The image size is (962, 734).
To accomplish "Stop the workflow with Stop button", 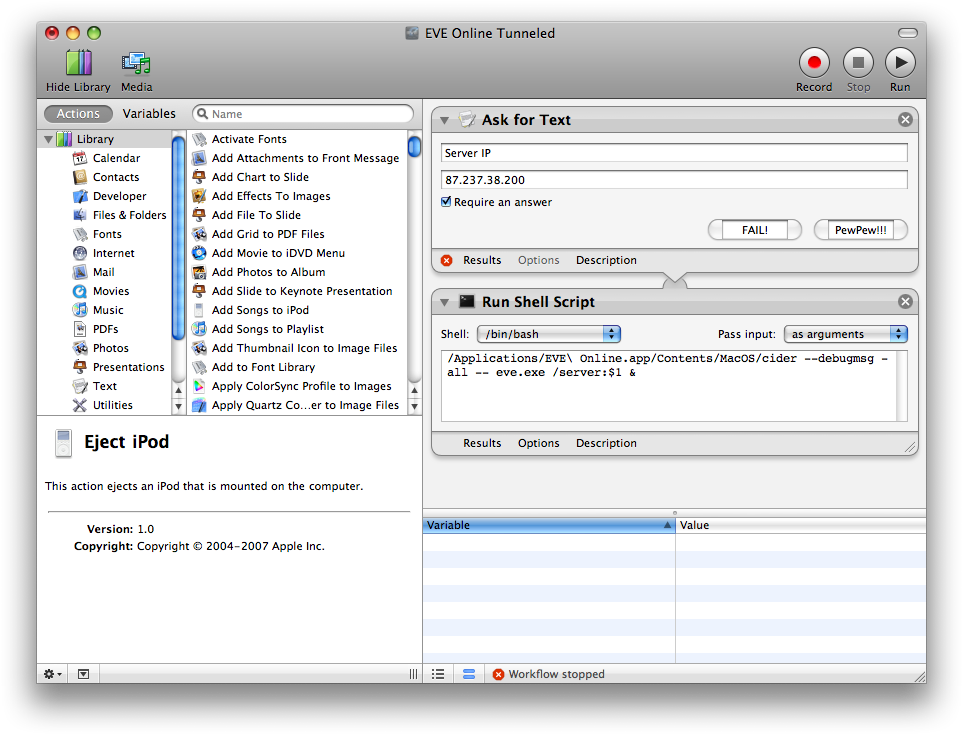I will 858,63.
